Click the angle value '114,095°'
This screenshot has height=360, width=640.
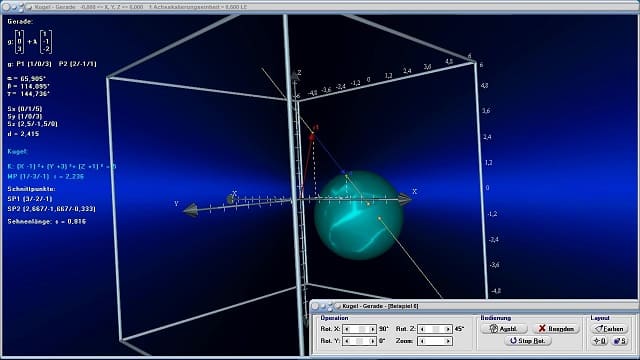click(x=34, y=86)
